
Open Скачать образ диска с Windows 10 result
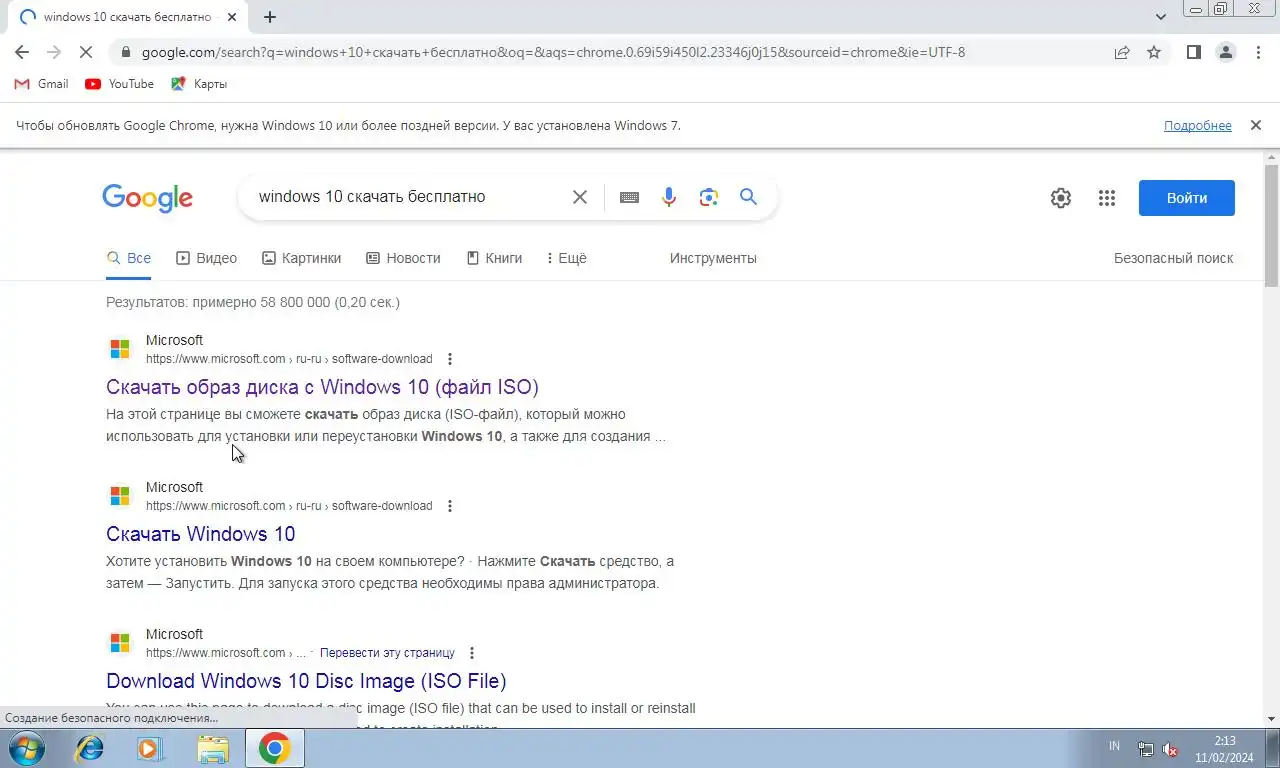click(322, 387)
